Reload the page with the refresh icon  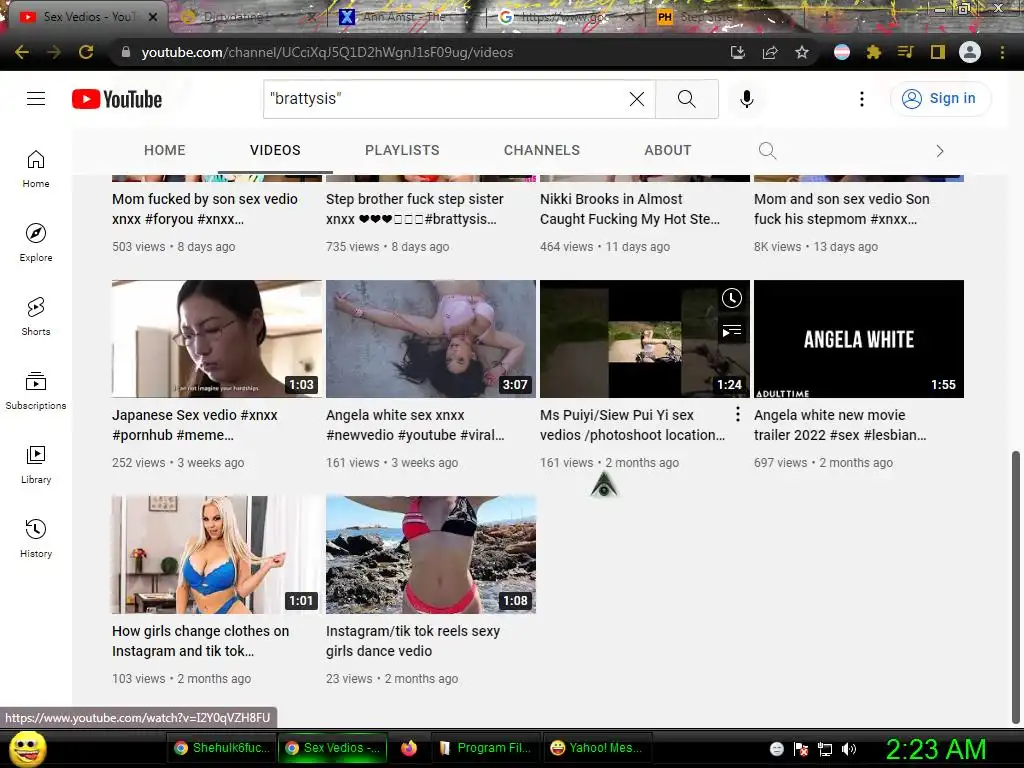coord(86,52)
